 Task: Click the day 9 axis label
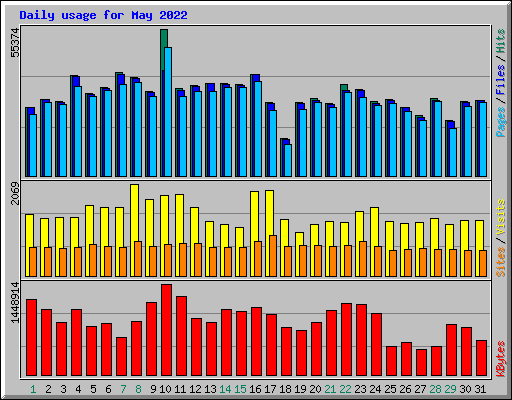(153, 389)
